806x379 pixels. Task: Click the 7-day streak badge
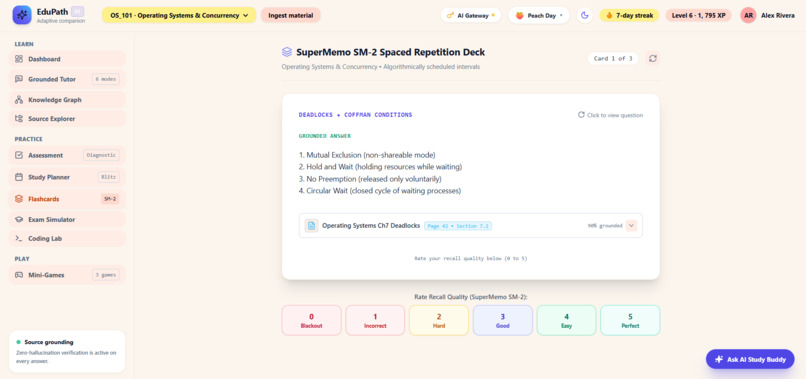coord(629,15)
